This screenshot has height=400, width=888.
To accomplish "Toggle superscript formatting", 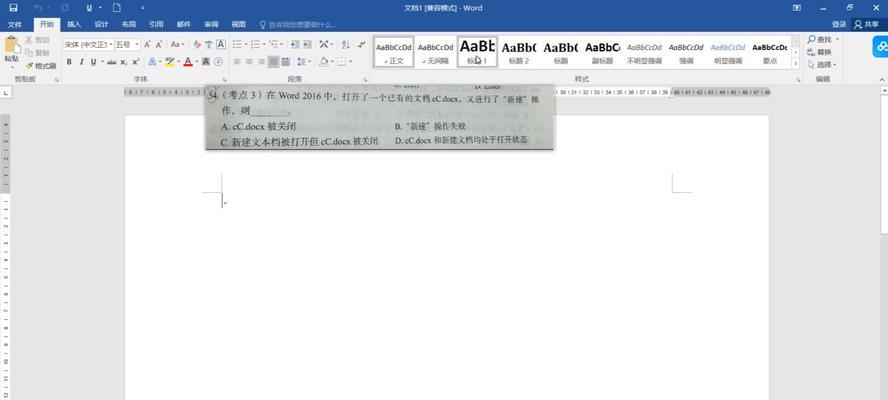I will (135, 62).
